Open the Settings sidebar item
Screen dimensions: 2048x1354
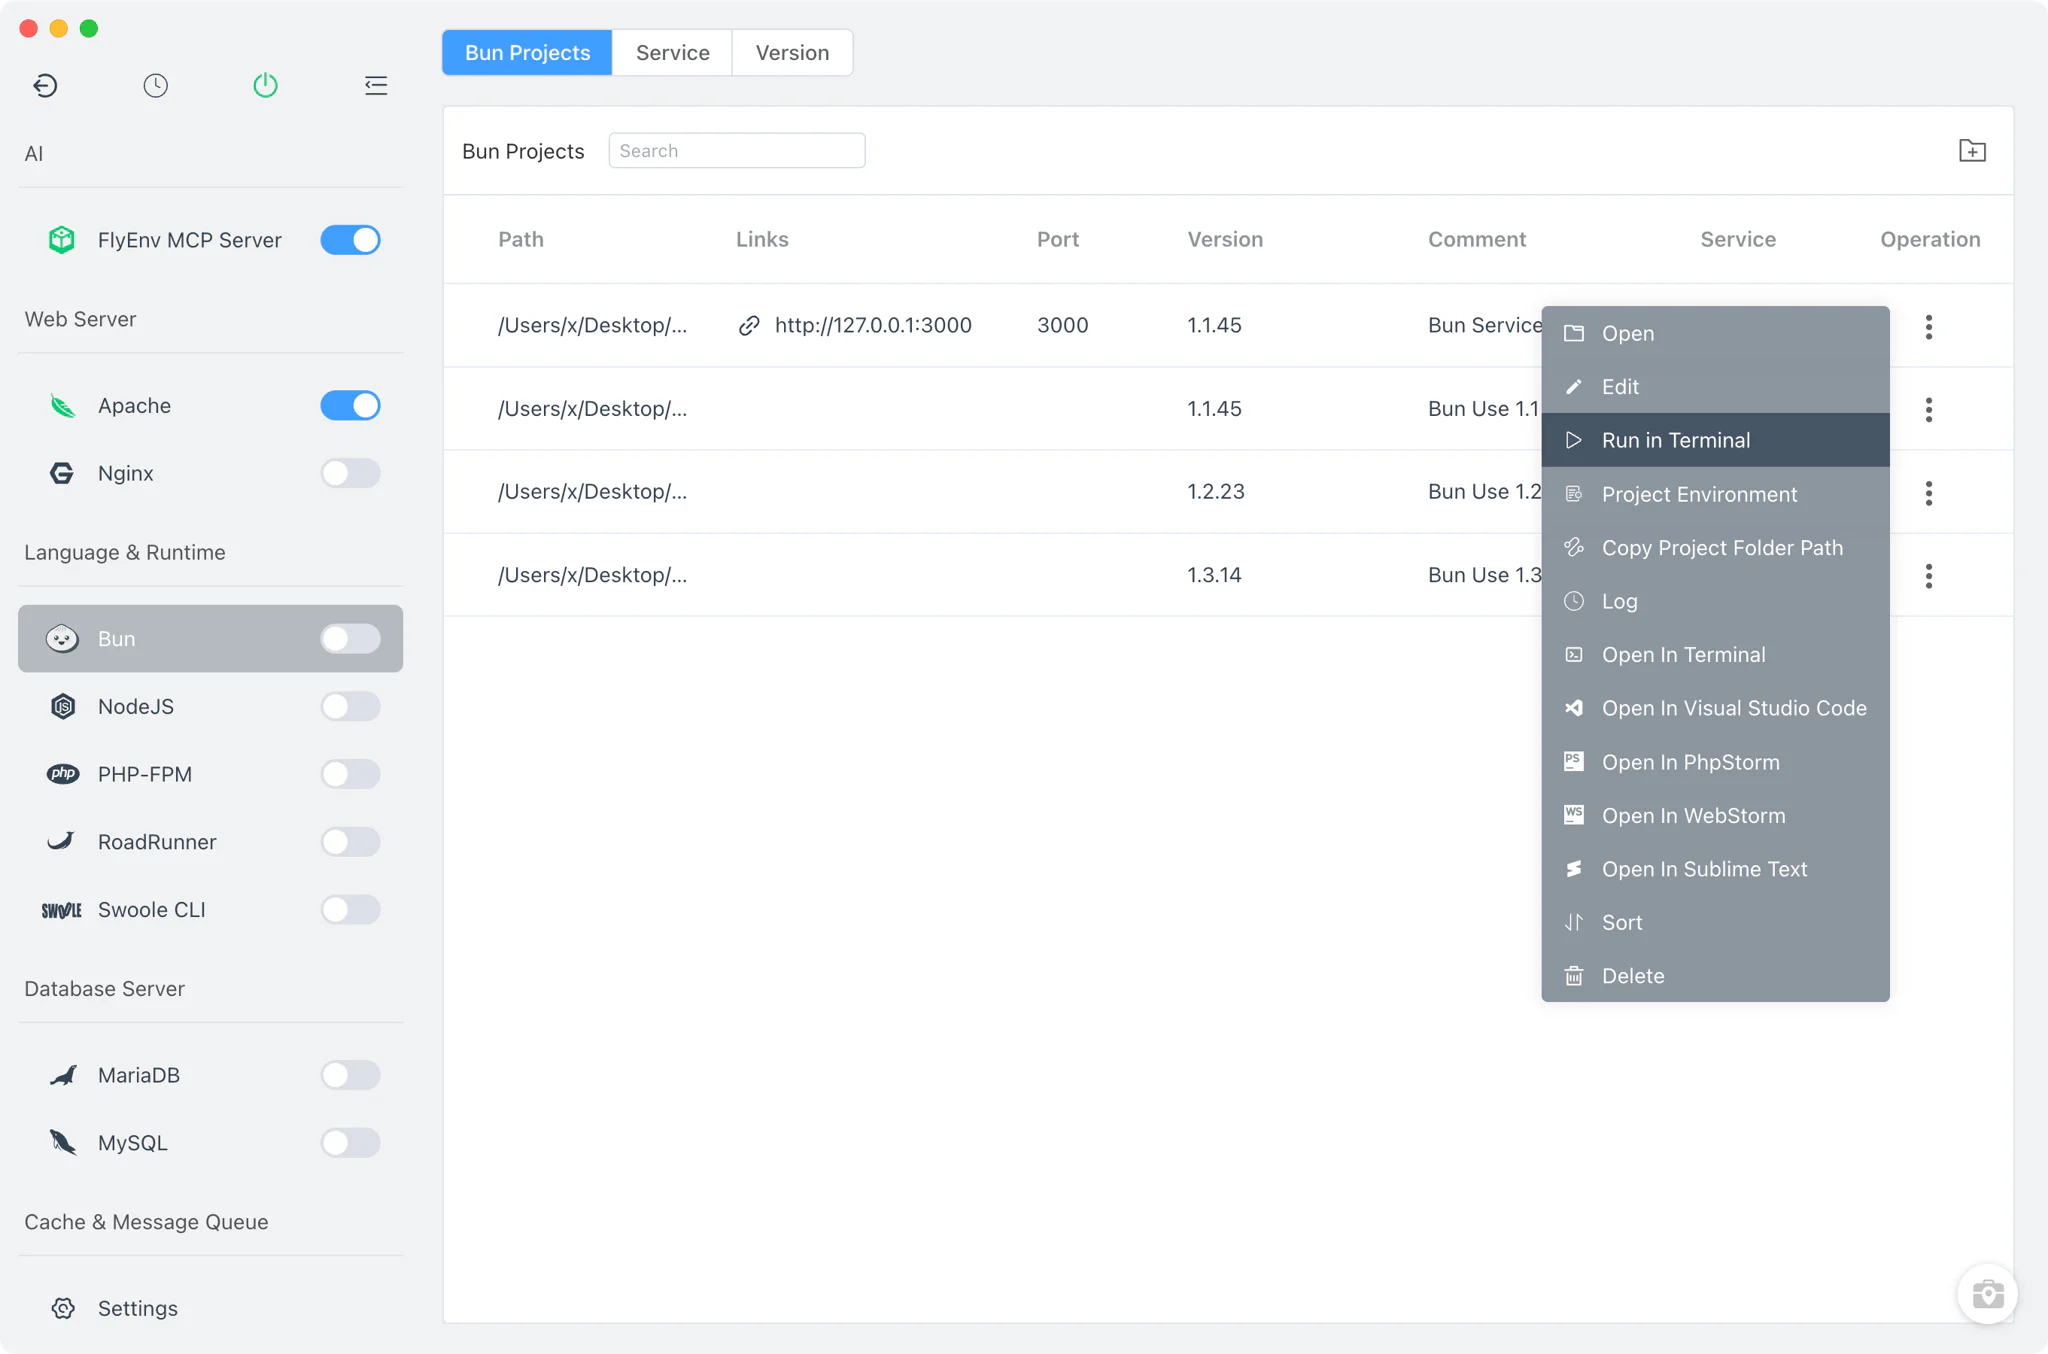[x=210, y=1308]
